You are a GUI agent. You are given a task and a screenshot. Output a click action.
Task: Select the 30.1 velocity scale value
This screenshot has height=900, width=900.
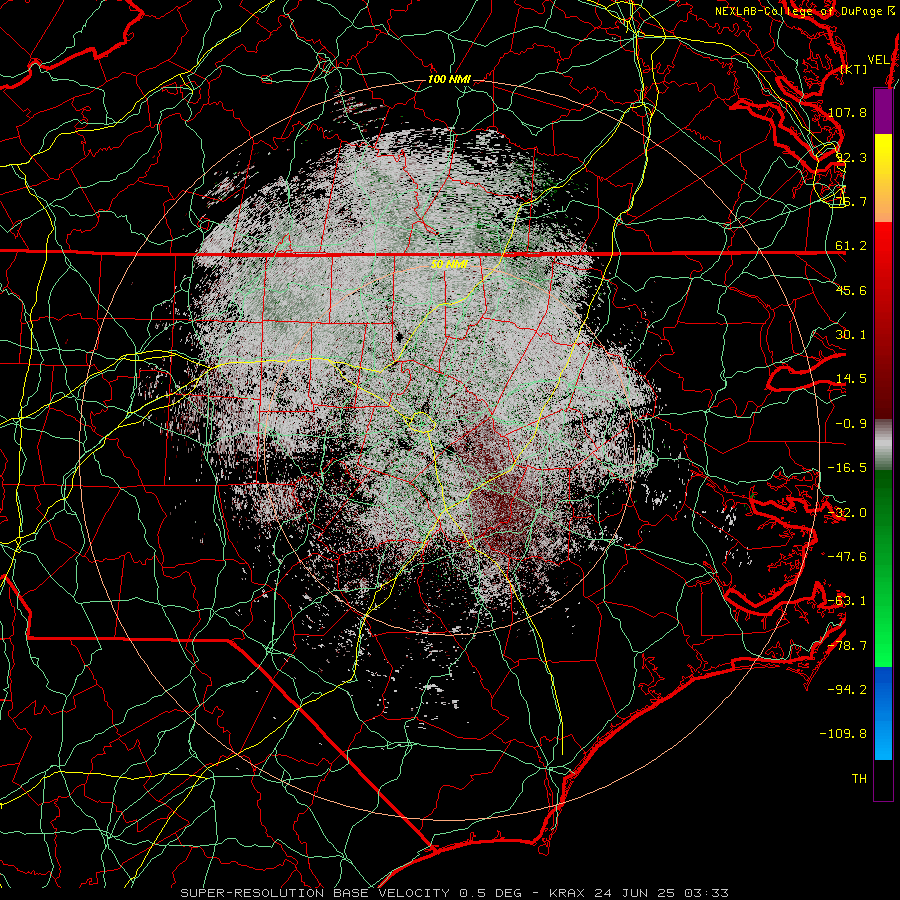click(x=851, y=335)
